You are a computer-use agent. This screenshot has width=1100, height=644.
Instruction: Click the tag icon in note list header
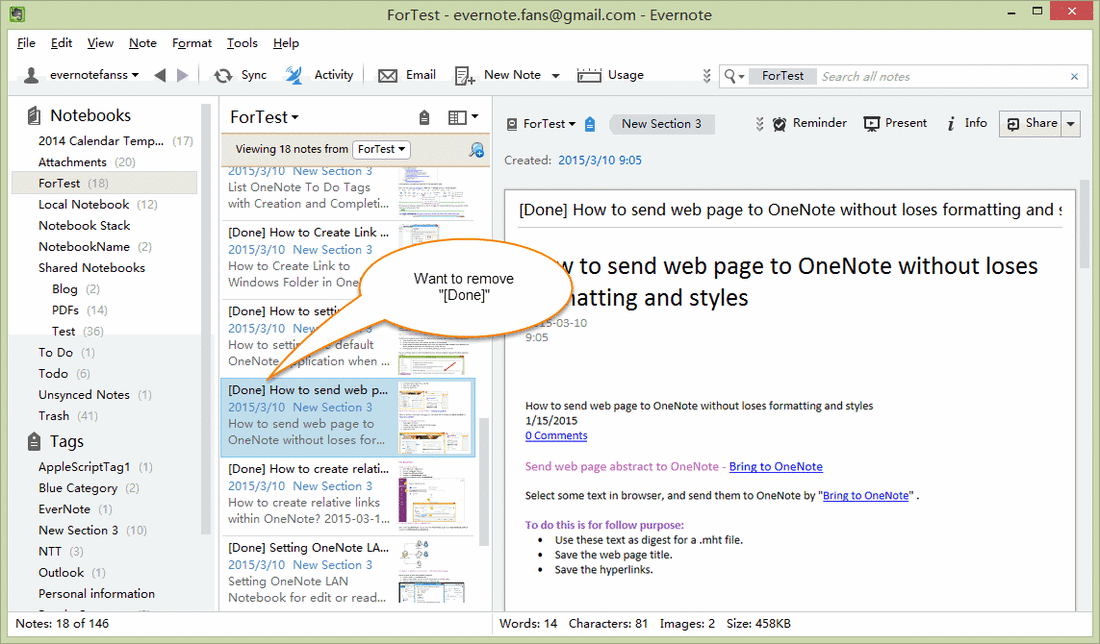[424, 117]
